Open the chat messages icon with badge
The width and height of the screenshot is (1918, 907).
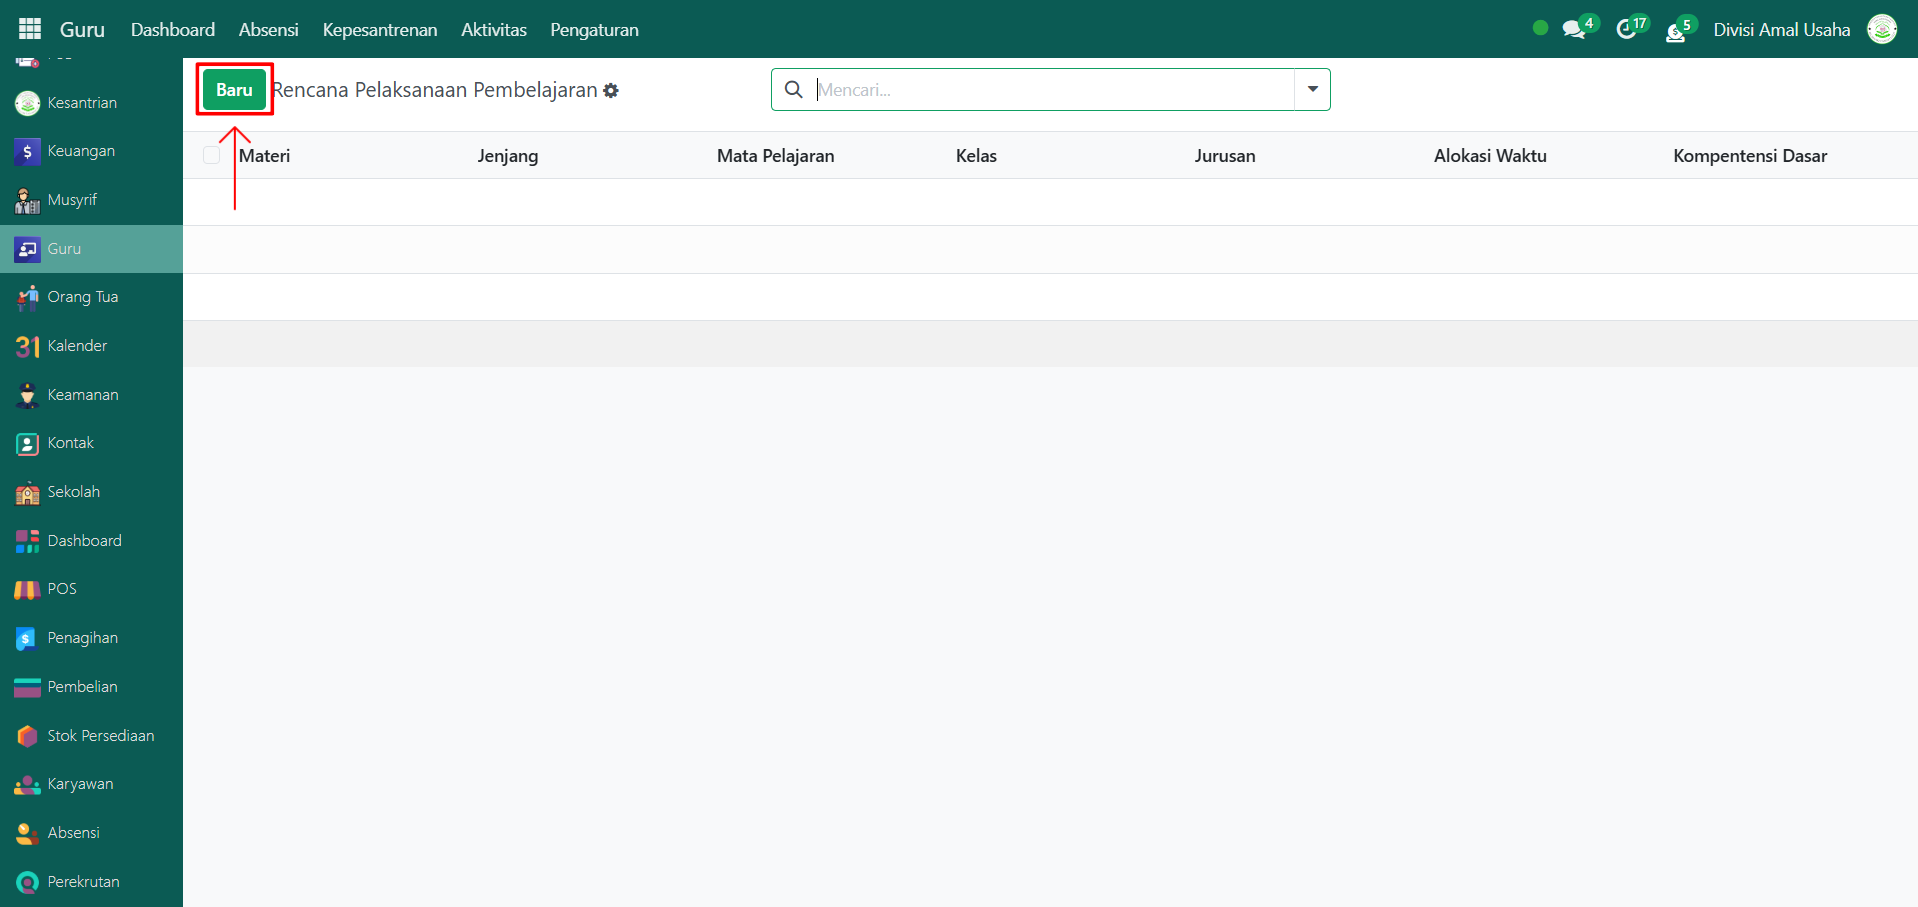click(1576, 29)
